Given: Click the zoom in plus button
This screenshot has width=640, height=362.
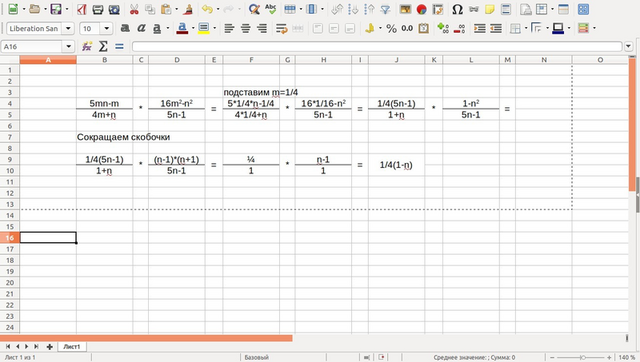Looking at the screenshot, I should tap(609, 358).
